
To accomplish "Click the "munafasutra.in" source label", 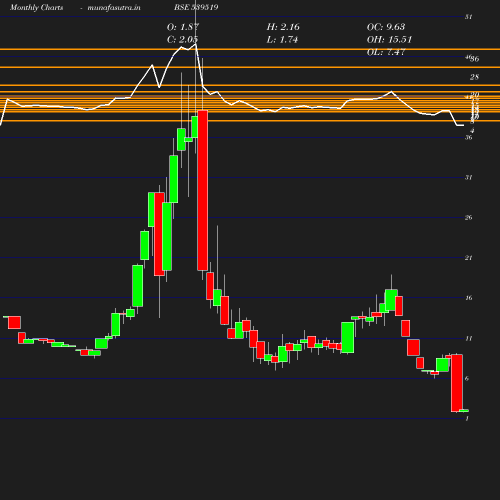I will 114,7.
